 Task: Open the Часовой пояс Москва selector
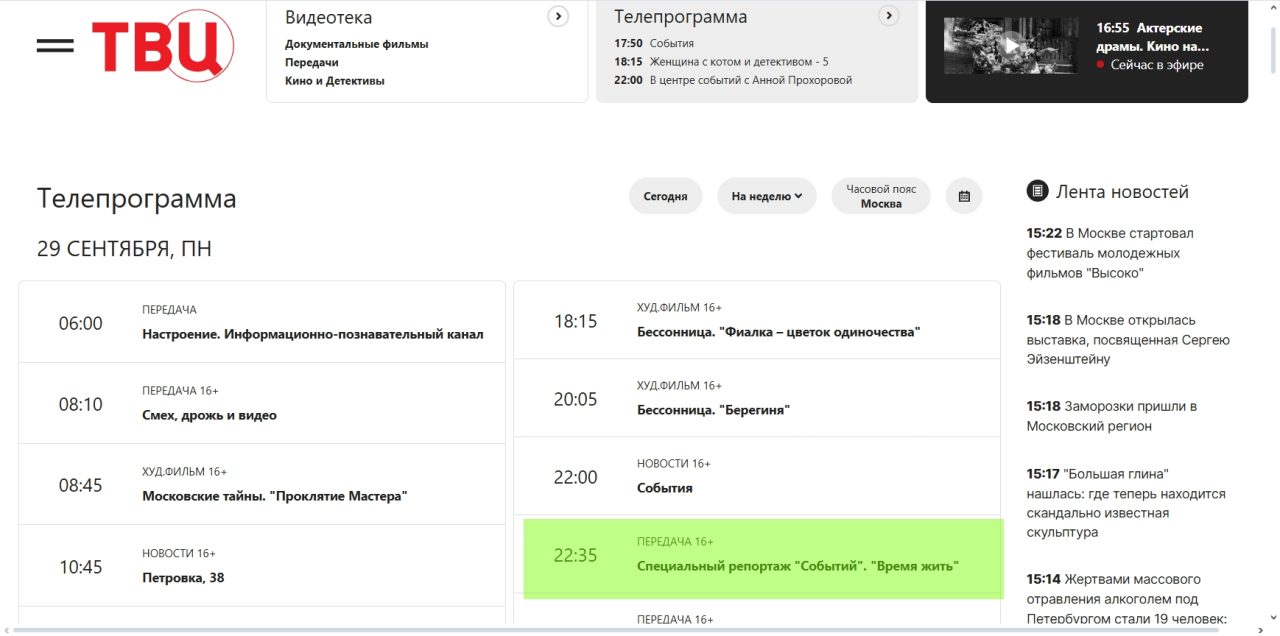tap(880, 196)
